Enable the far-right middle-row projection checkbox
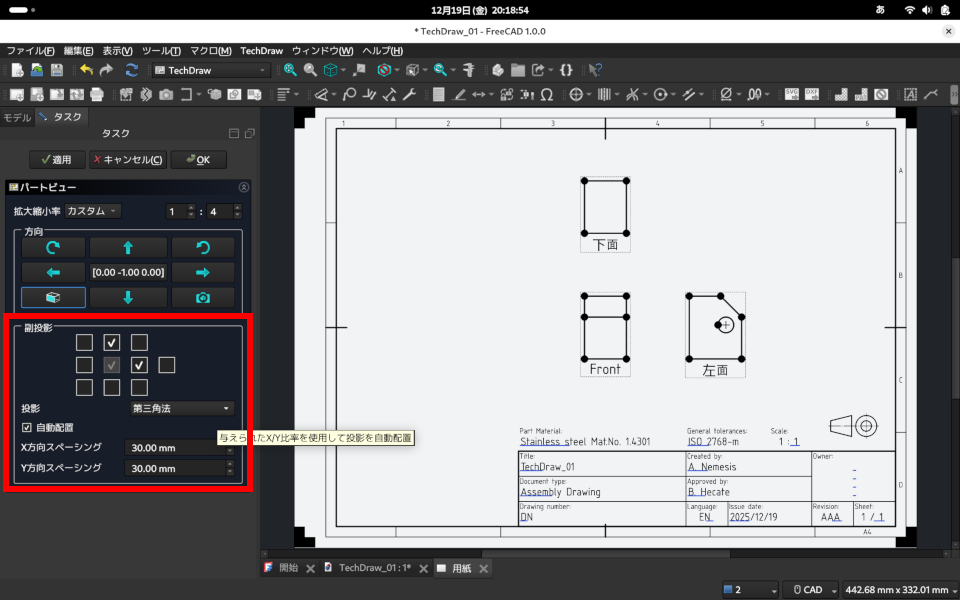 pyautogui.click(x=167, y=366)
